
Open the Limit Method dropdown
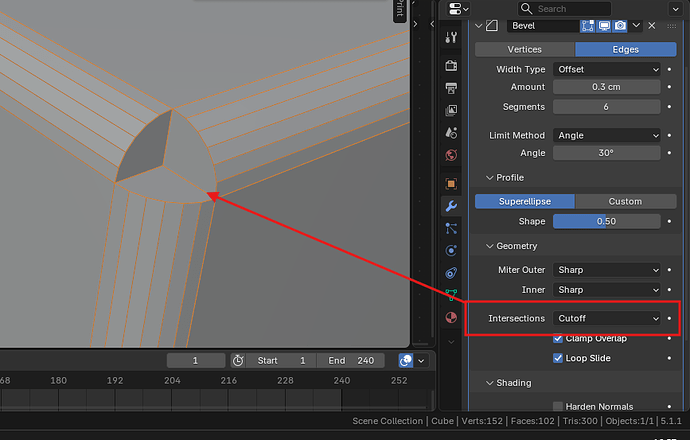coord(607,135)
